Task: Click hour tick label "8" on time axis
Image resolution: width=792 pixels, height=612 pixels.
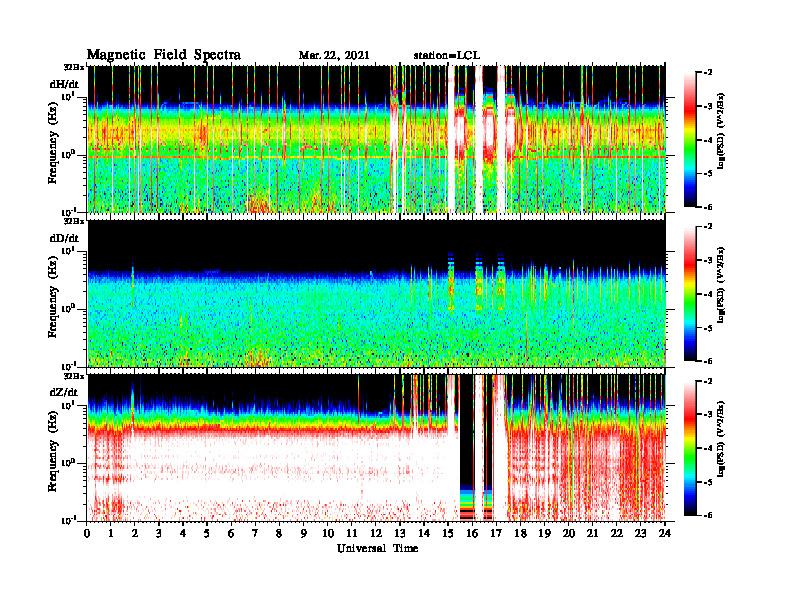Action: pos(279,533)
